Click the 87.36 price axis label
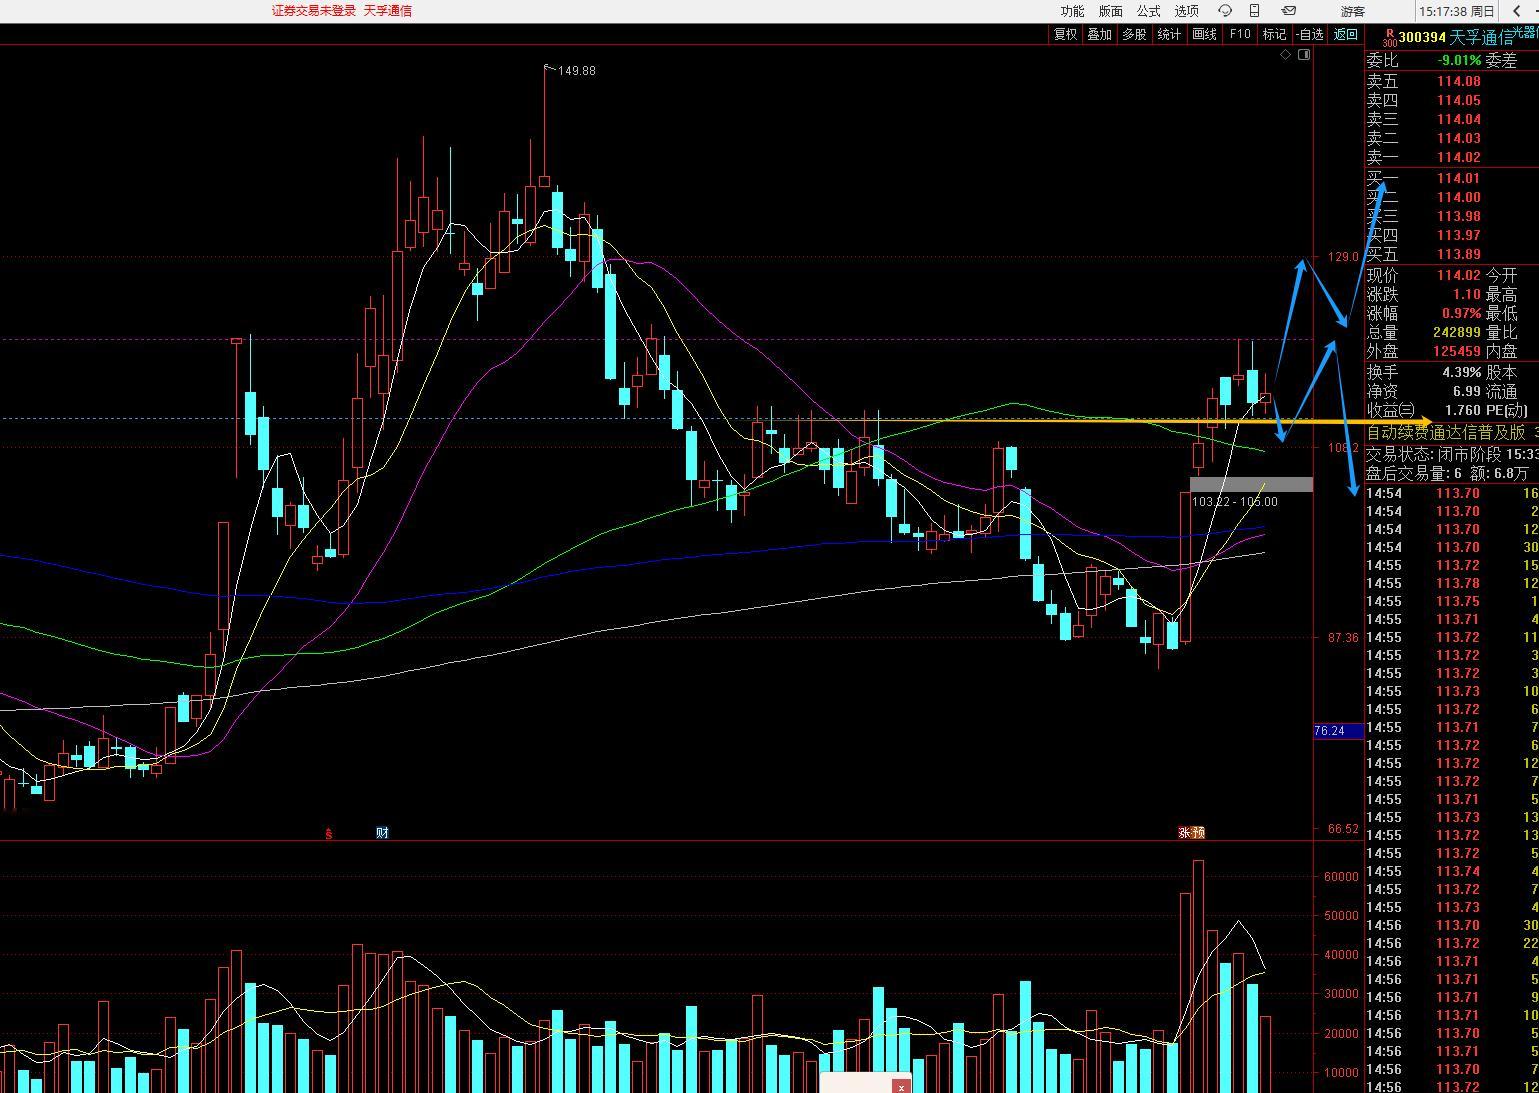Screen dimensions: 1539x1093 click(x=1343, y=638)
